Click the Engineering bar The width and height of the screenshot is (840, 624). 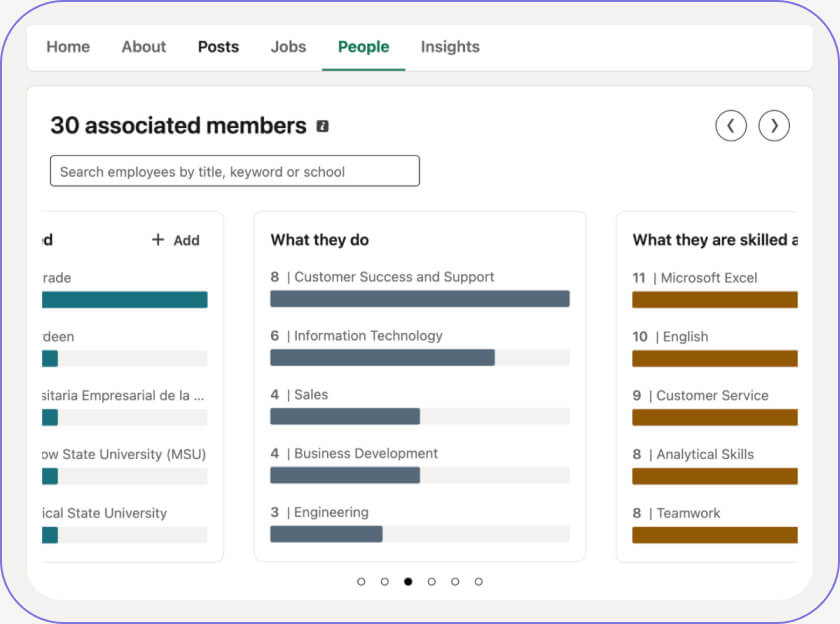[x=419, y=534]
